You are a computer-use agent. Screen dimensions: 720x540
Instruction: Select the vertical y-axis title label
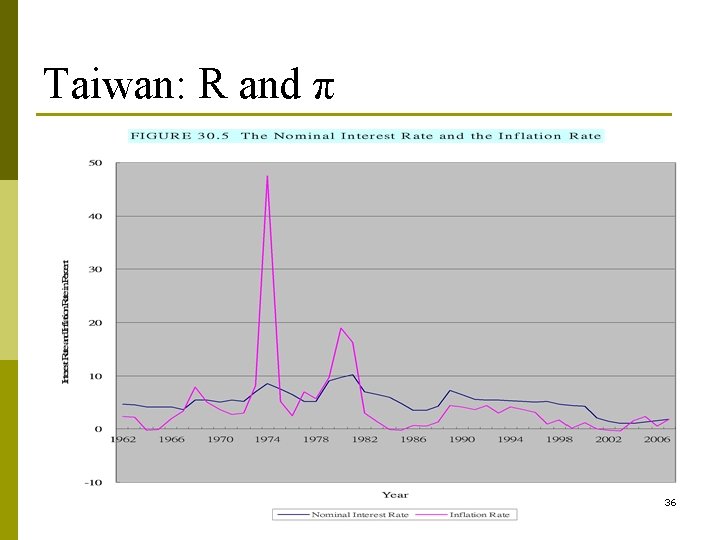pos(66,322)
